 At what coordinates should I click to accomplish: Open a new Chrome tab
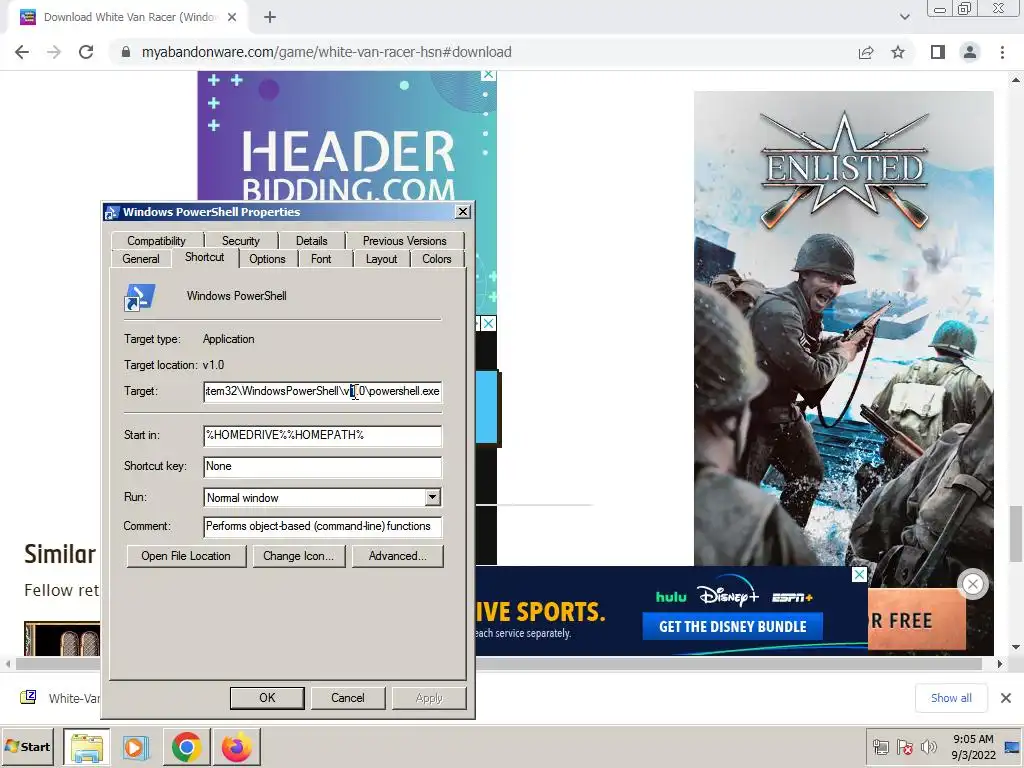(270, 18)
